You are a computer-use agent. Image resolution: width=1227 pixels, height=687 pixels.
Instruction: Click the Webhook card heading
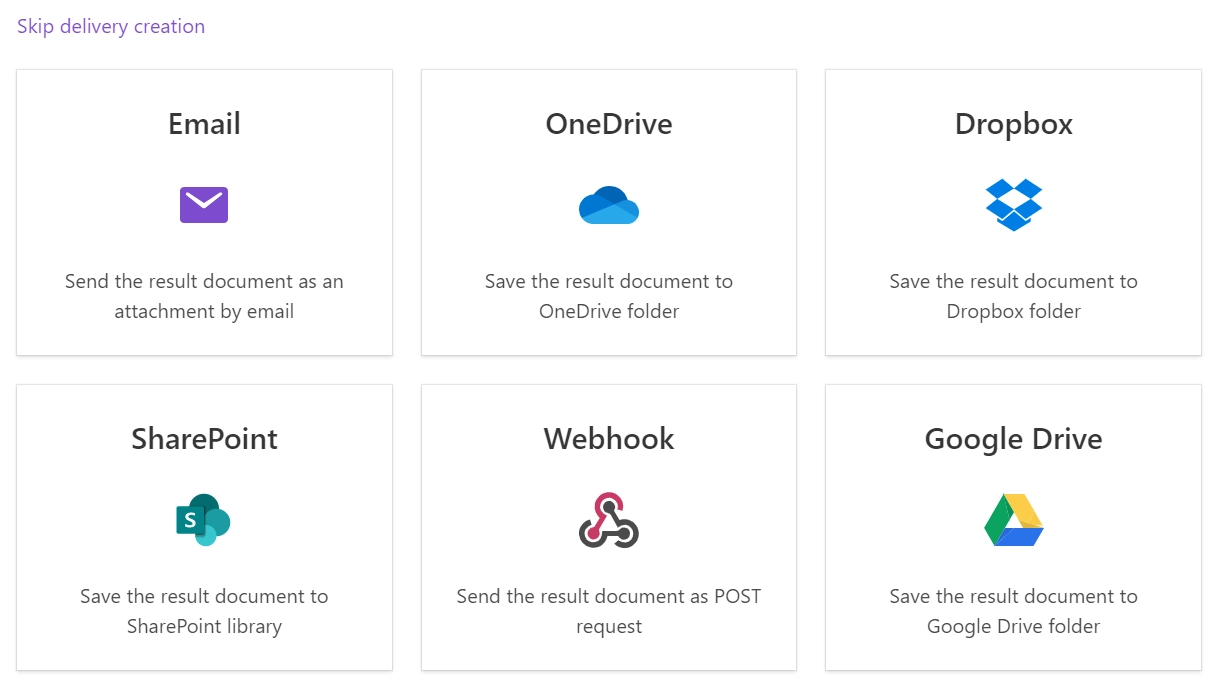[x=609, y=439]
